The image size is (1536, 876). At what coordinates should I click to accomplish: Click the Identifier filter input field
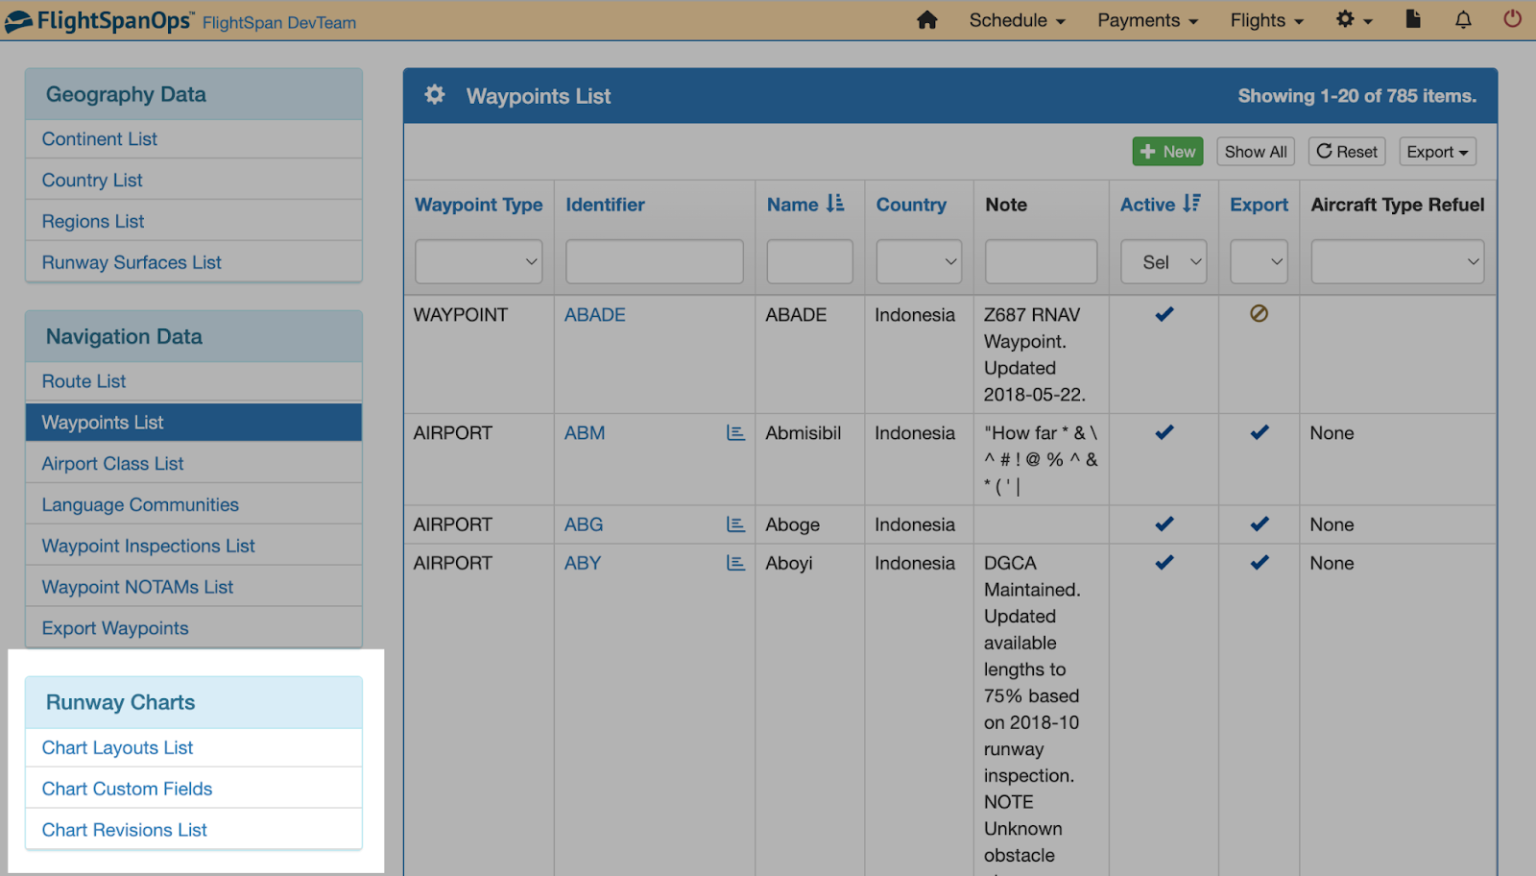(654, 261)
